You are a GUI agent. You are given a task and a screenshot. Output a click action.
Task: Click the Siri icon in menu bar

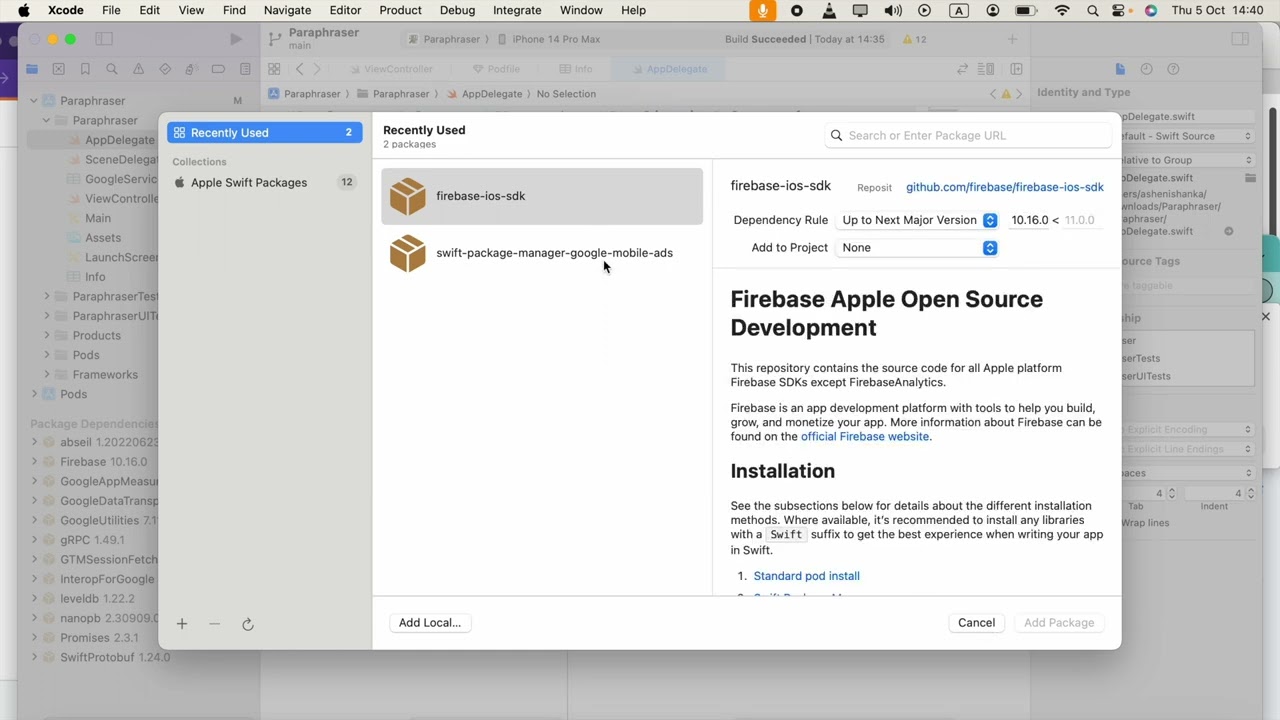1151,10
